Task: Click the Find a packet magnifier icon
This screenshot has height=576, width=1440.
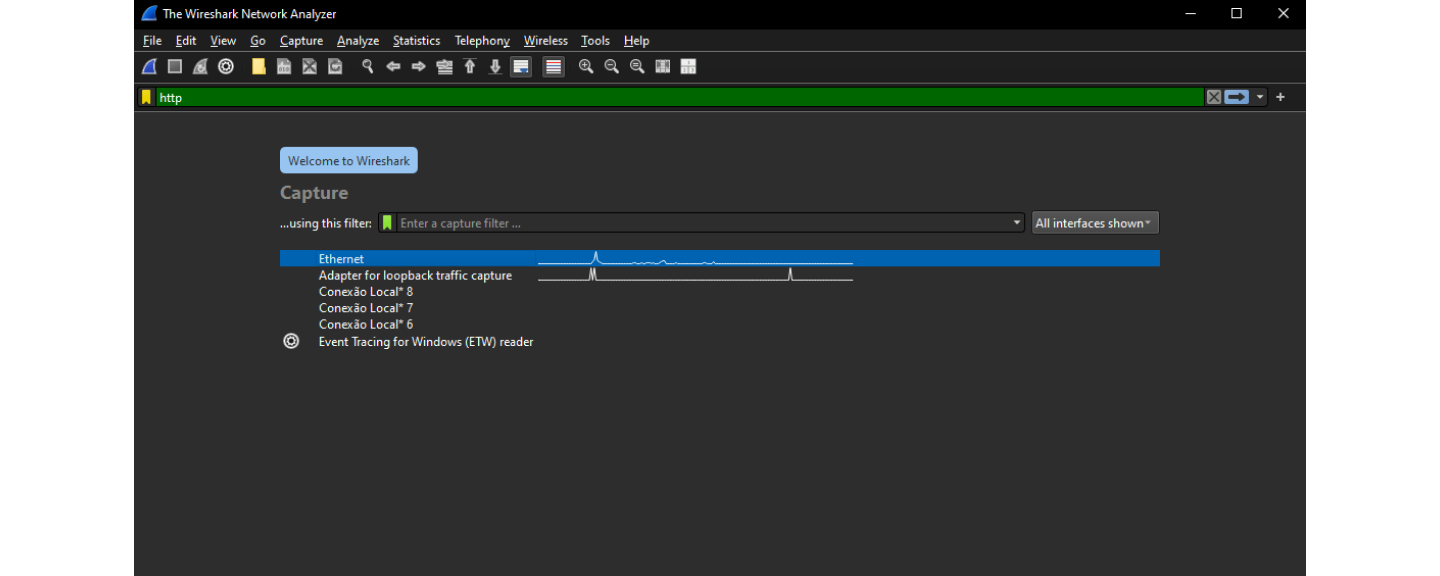Action: (x=368, y=67)
